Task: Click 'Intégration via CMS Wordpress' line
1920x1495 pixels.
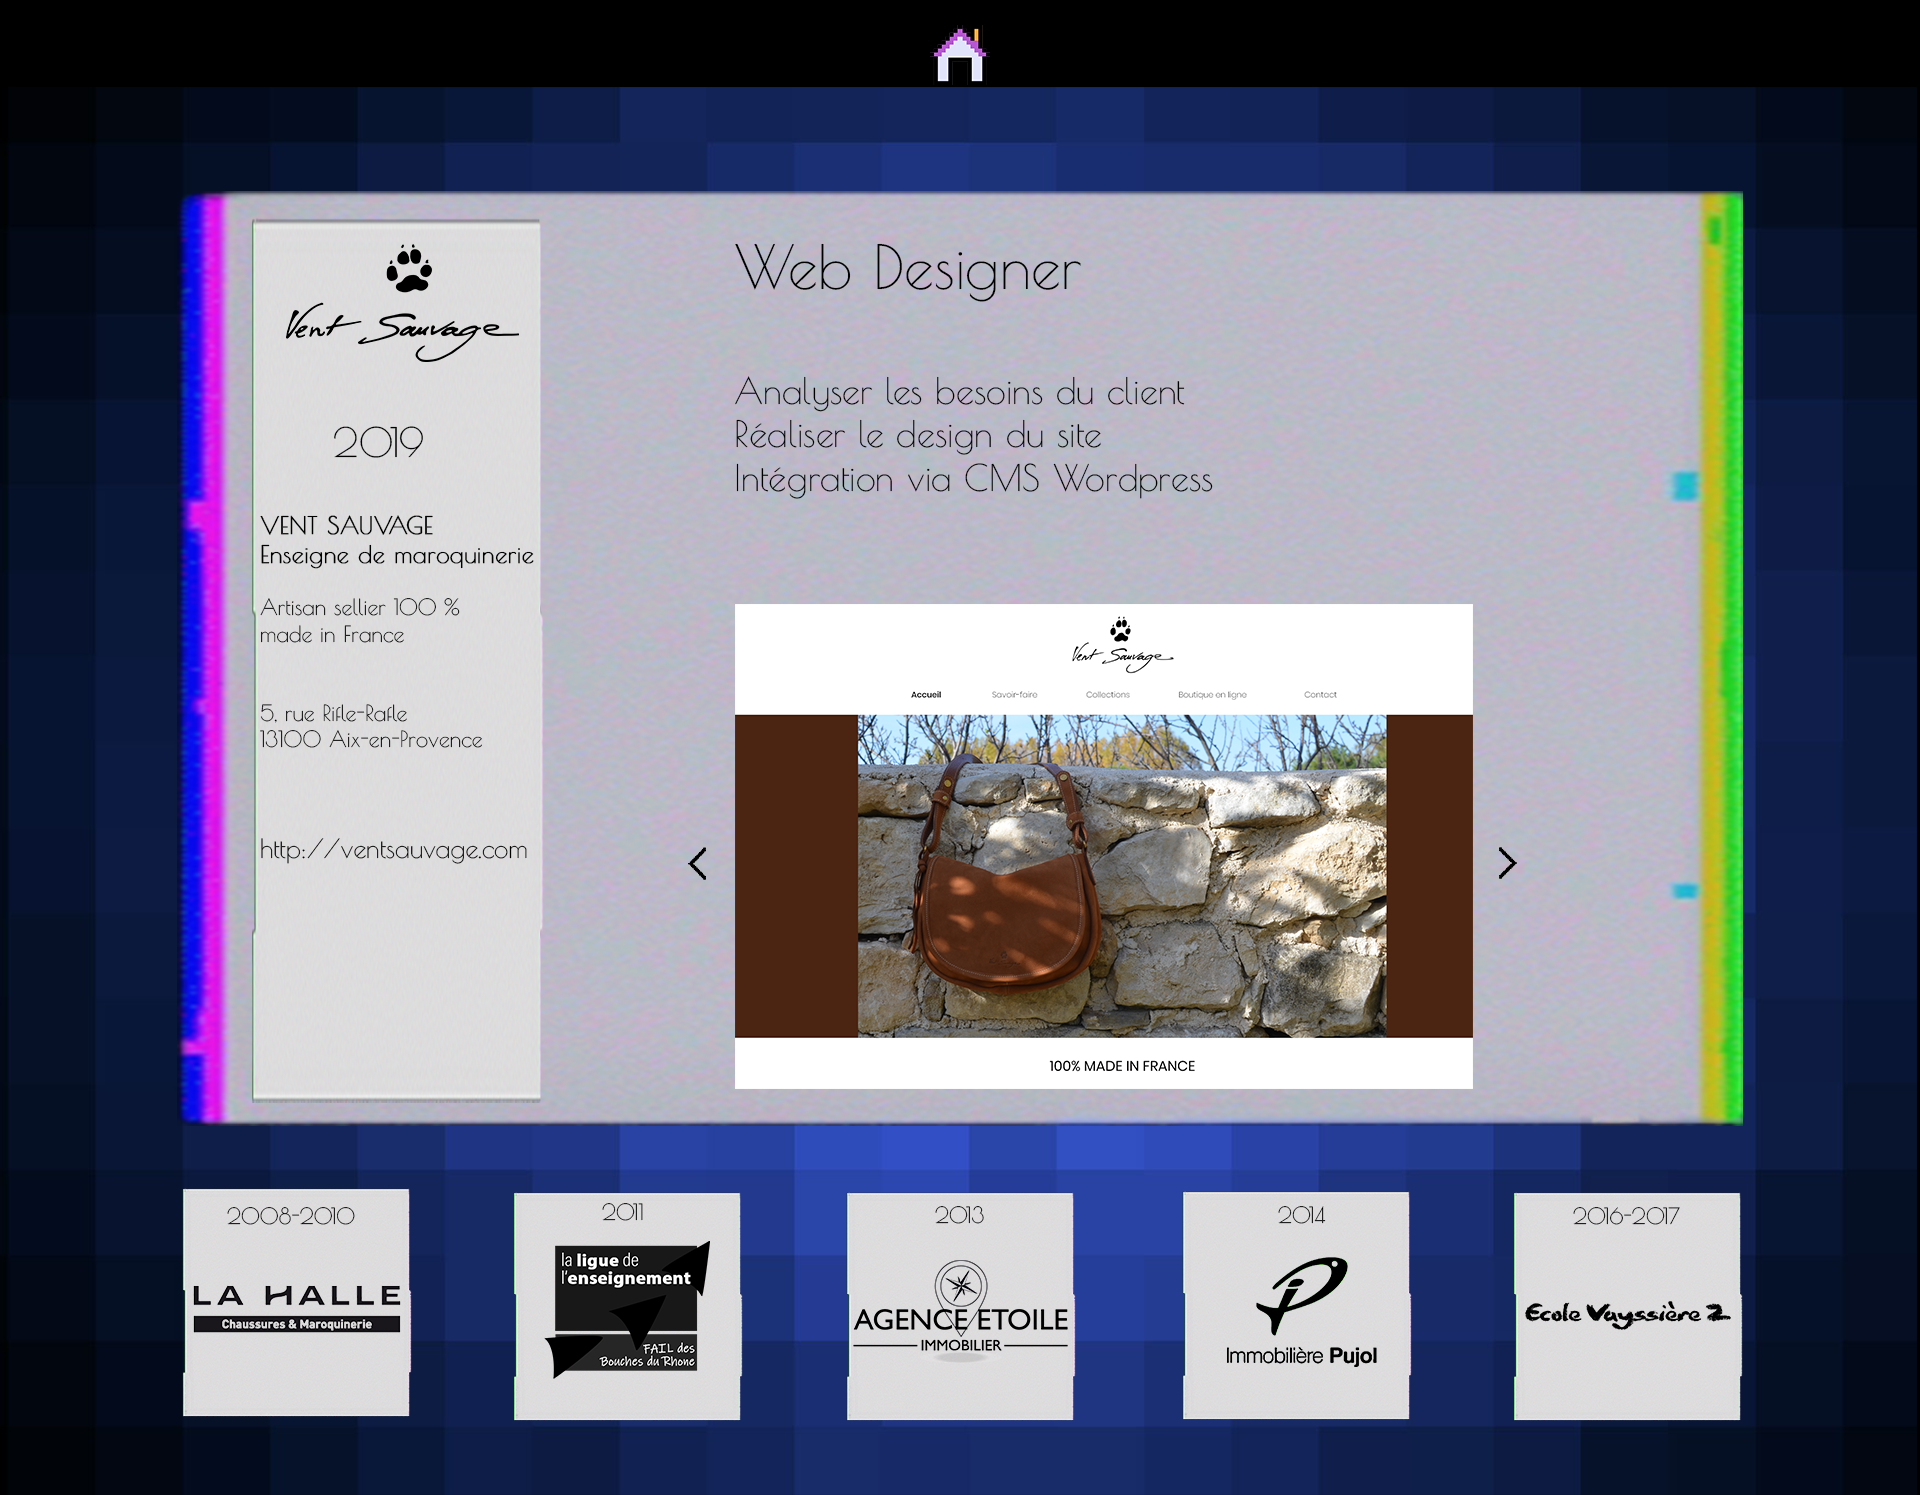Action: pos(973,480)
